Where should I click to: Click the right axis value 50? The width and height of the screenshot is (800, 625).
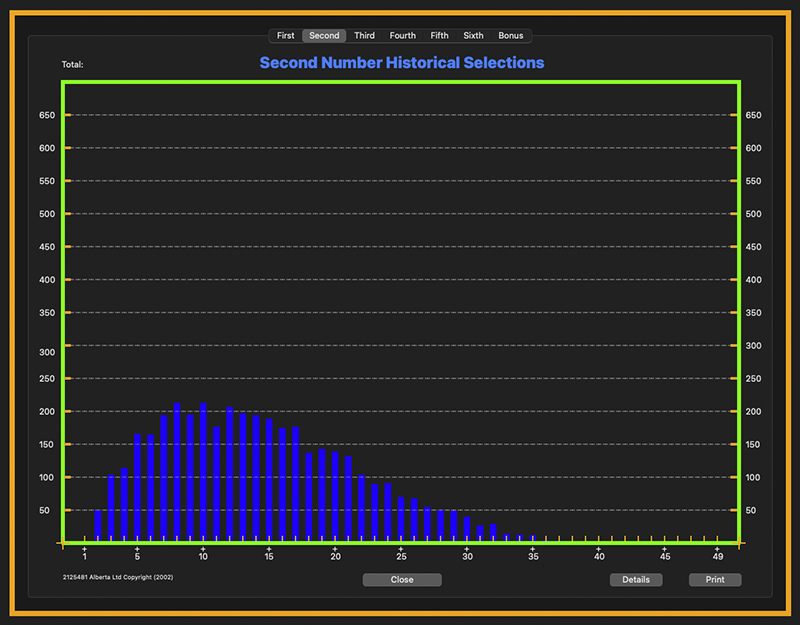click(x=751, y=510)
